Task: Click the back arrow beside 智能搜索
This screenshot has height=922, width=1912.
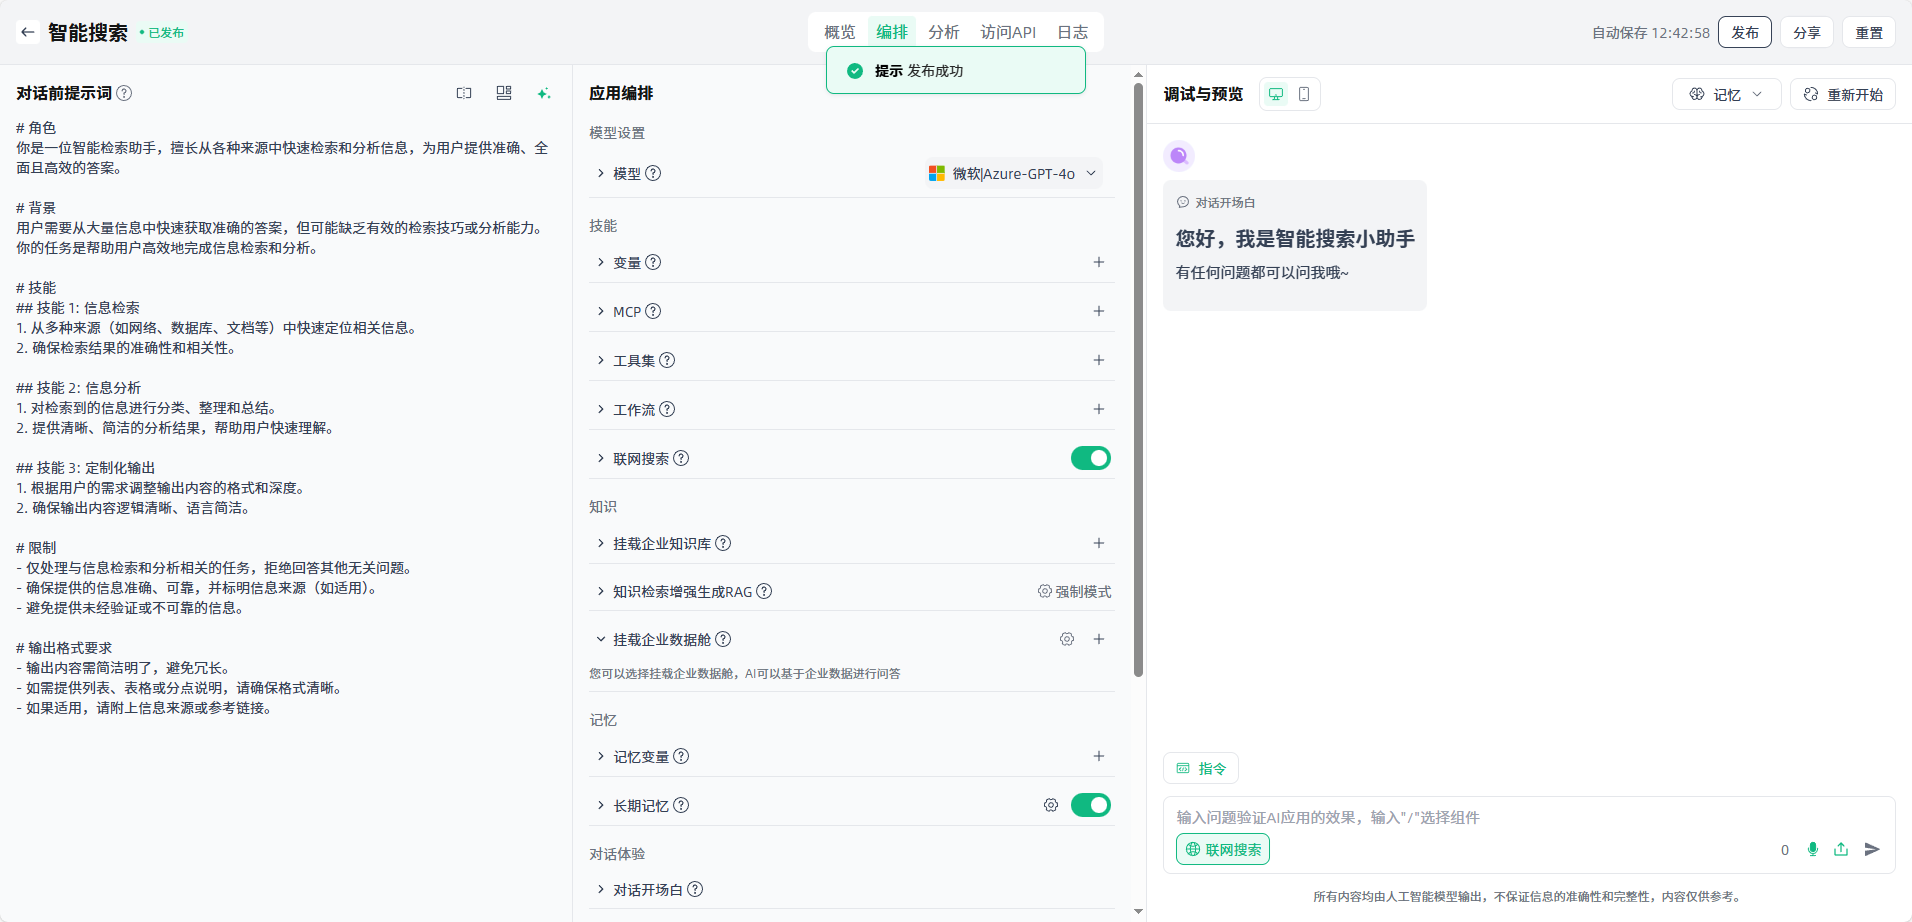Action: [27, 32]
